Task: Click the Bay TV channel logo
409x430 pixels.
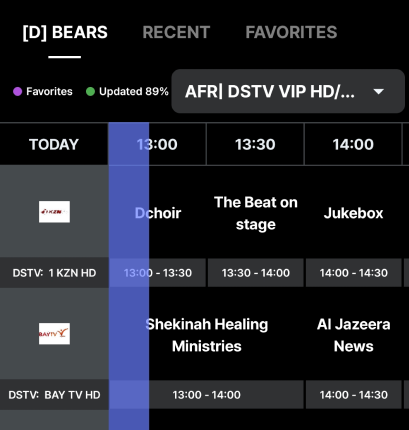Action: coord(54,333)
